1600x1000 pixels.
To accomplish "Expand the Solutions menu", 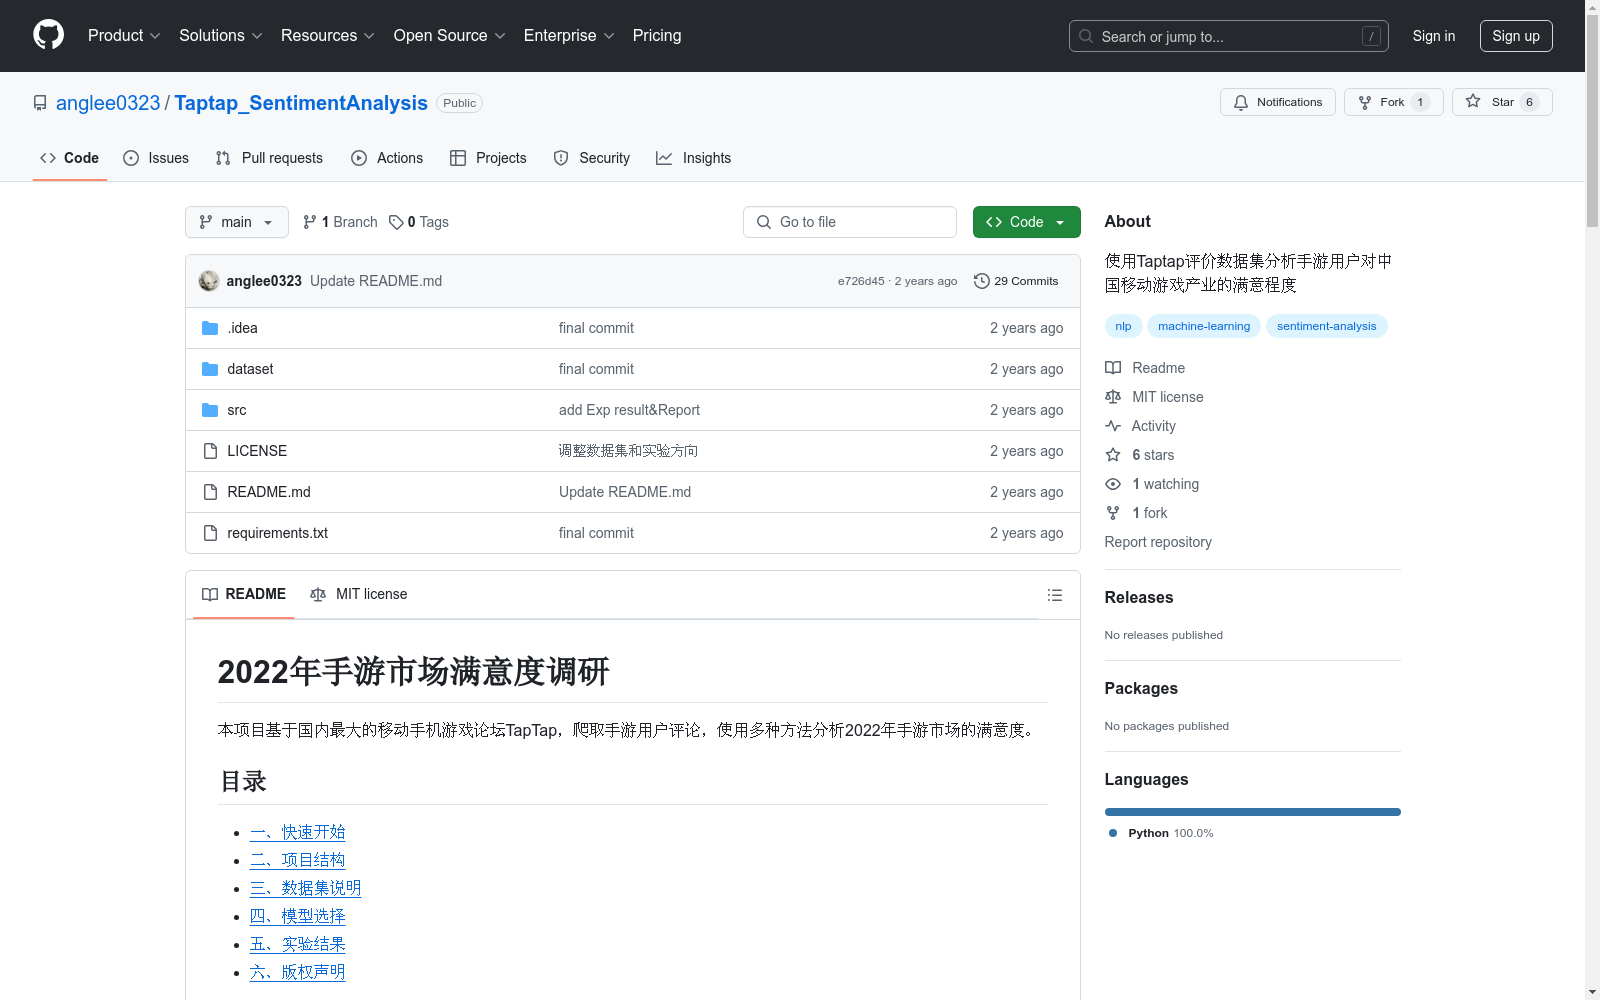I will pos(221,36).
